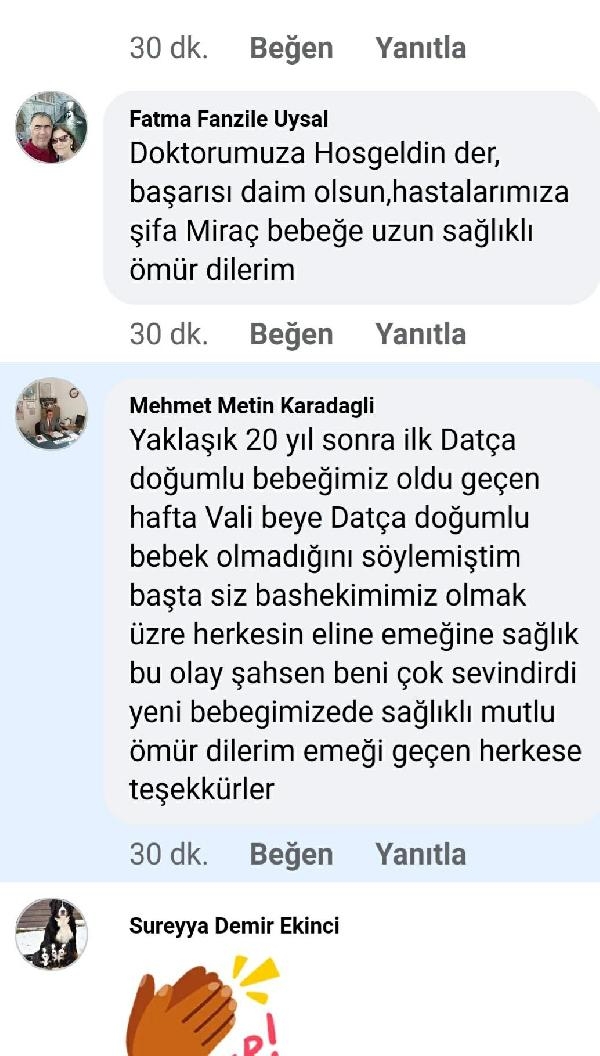This screenshot has height=1056, width=600.
Task: Select Fatma's comment bubble starting Doktorumuza Hosgeldin
Action: [352, 198]
